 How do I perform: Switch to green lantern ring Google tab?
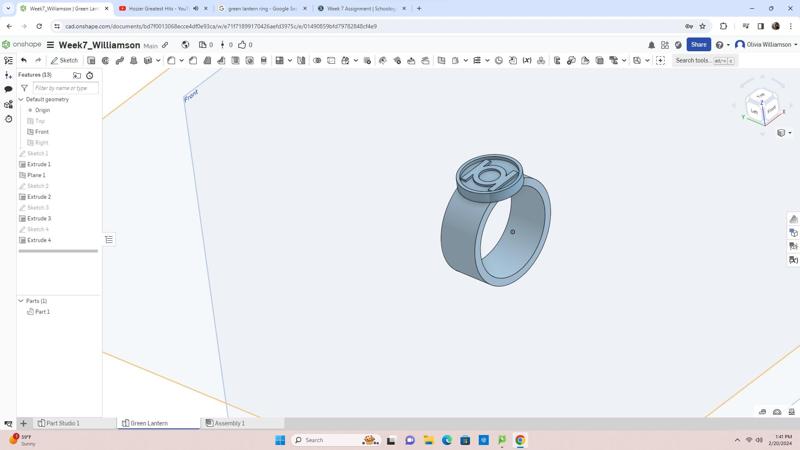coord(262,9)
